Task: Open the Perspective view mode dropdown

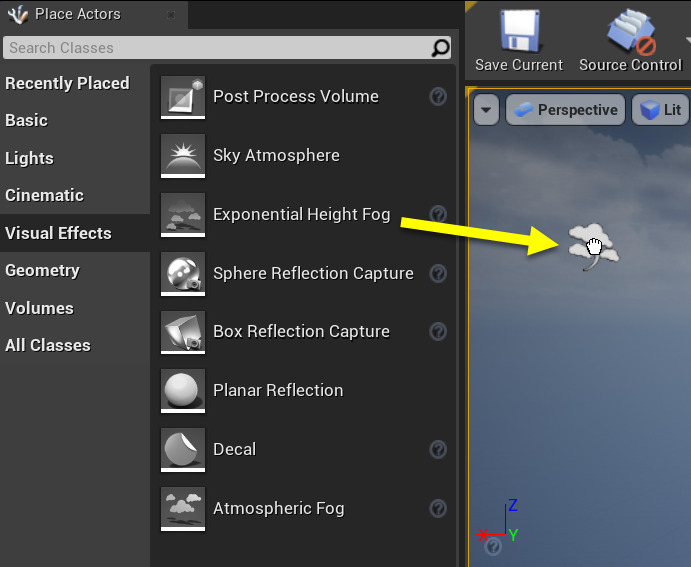Action: click(x=566, y=110)
